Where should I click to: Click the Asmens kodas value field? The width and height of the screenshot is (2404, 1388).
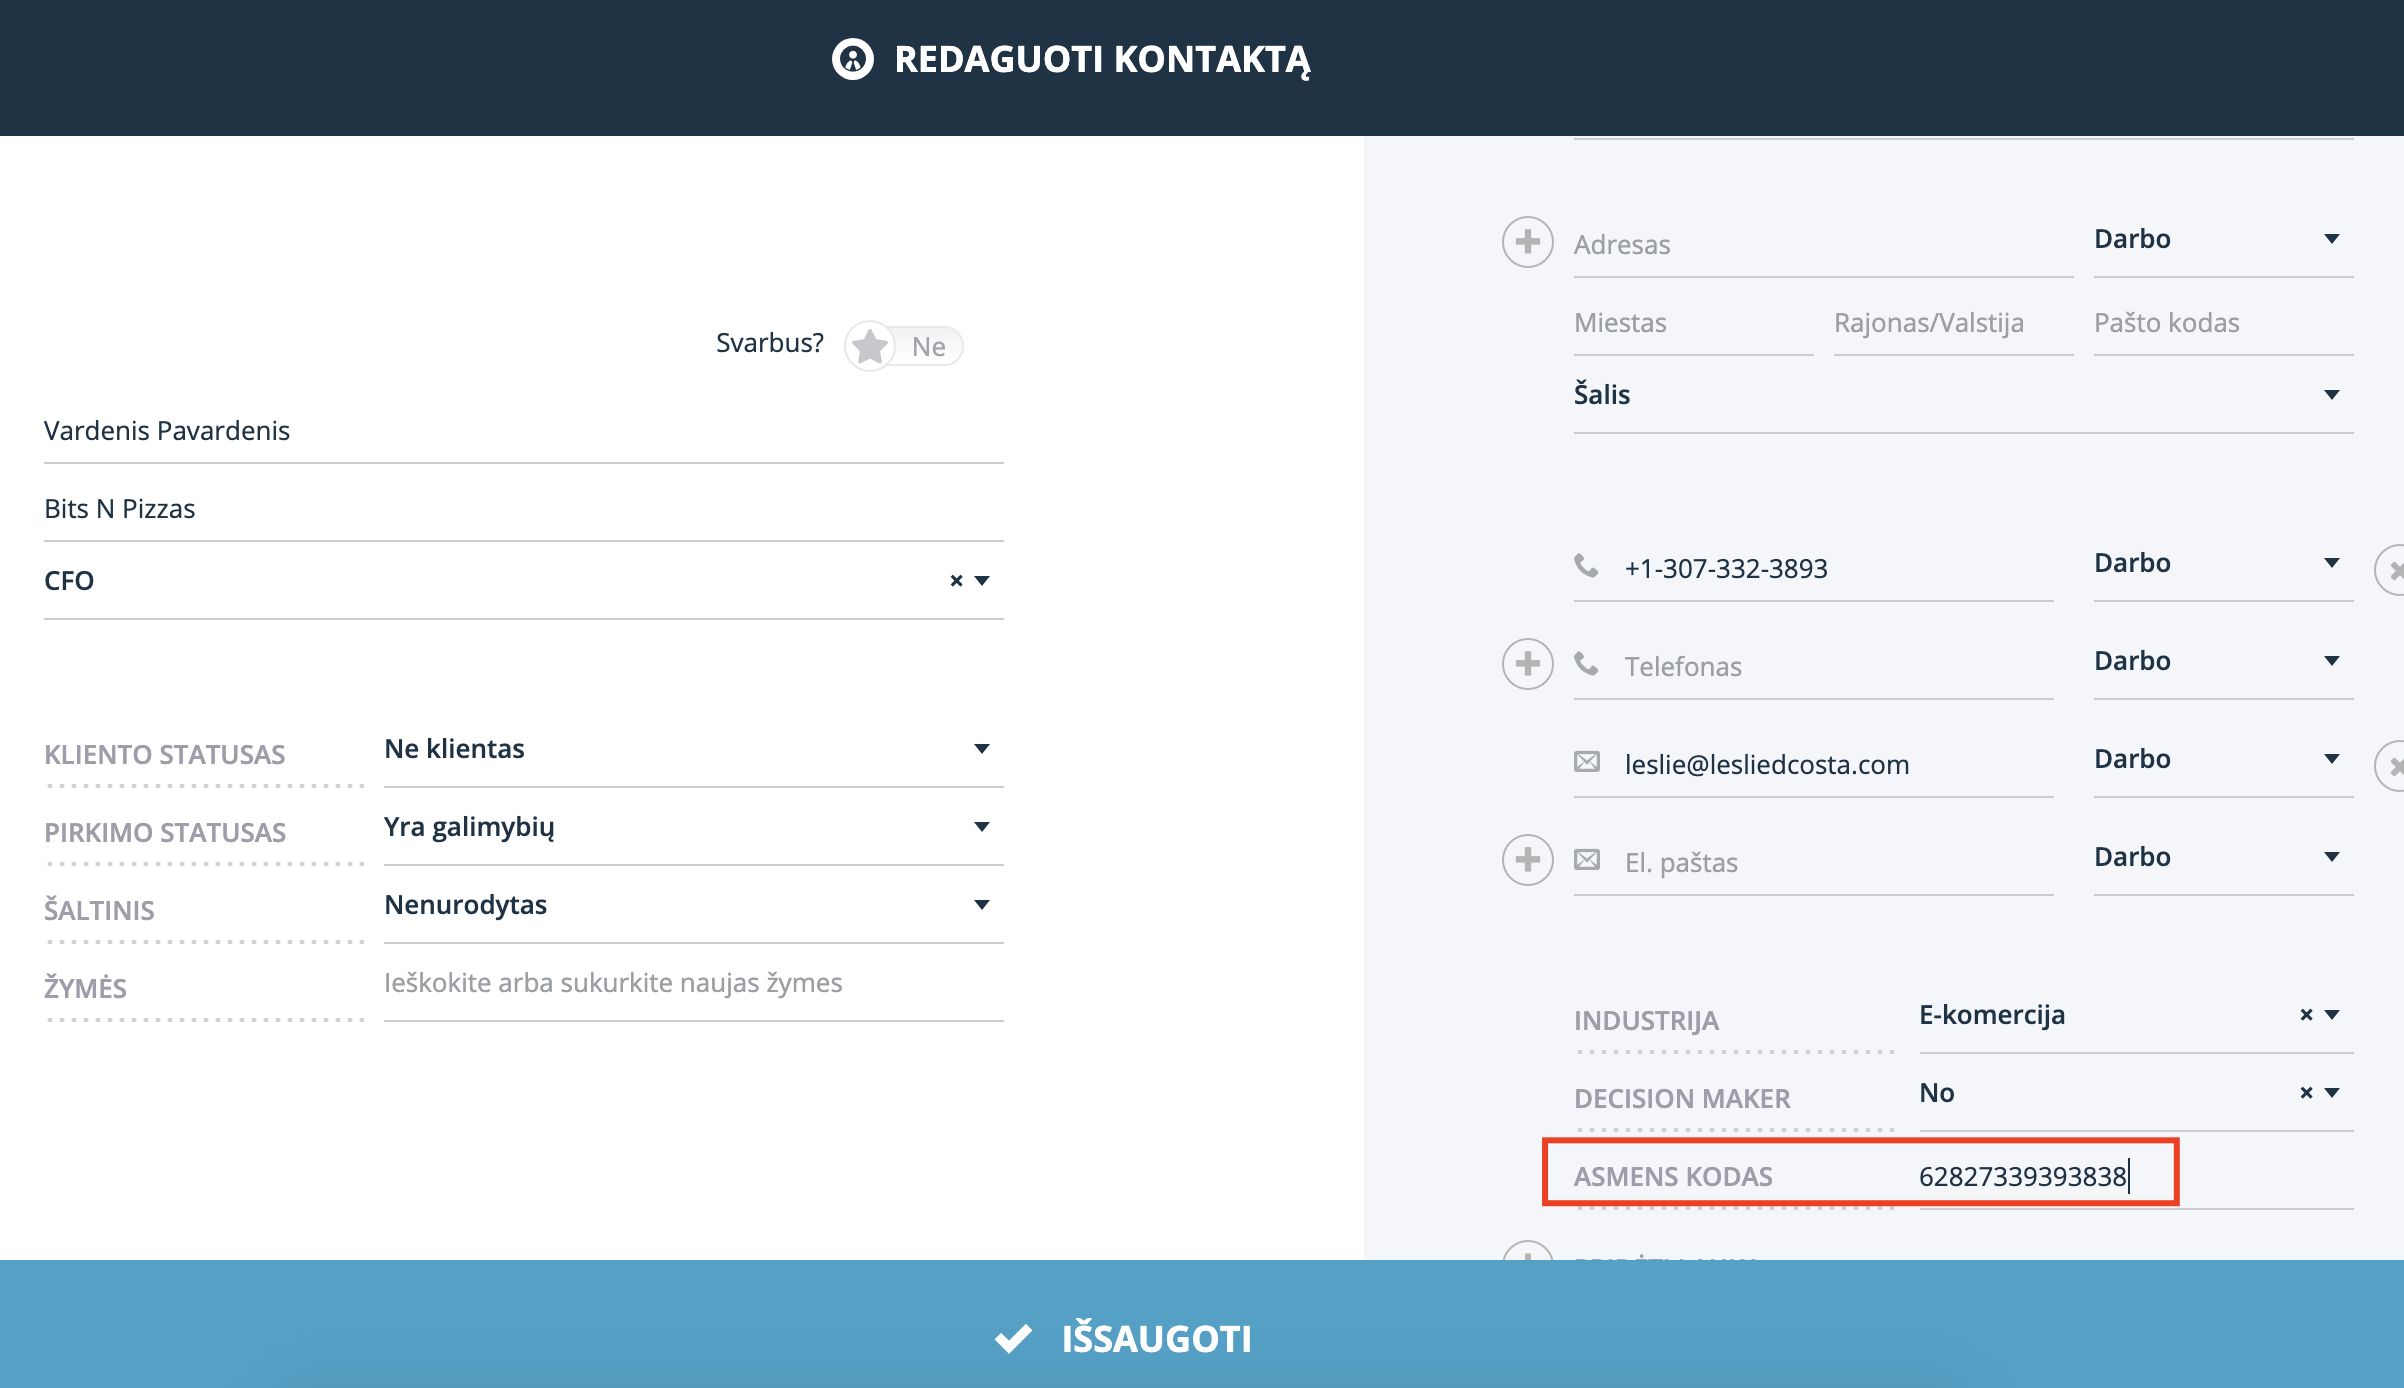click(x=2136, y=1177)
